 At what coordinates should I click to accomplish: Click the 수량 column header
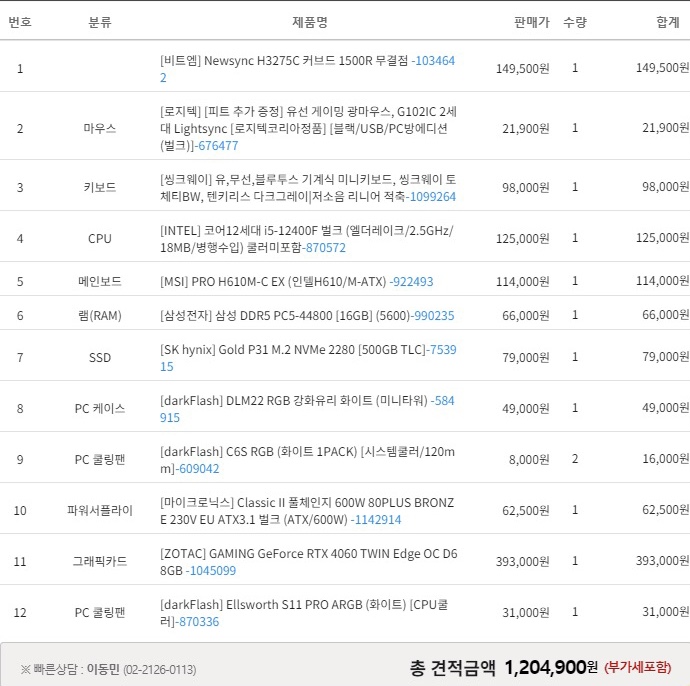[x=575, y=22]
